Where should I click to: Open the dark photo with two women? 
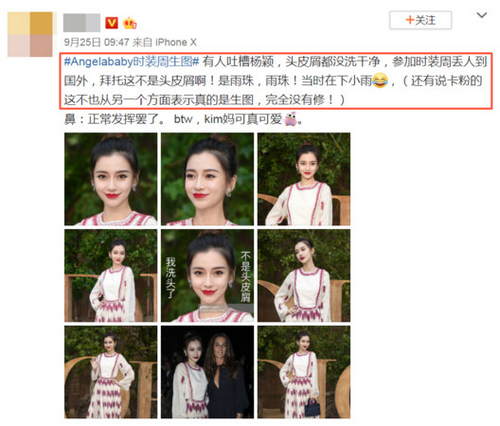pyautogui.click(x=207, y=372)
